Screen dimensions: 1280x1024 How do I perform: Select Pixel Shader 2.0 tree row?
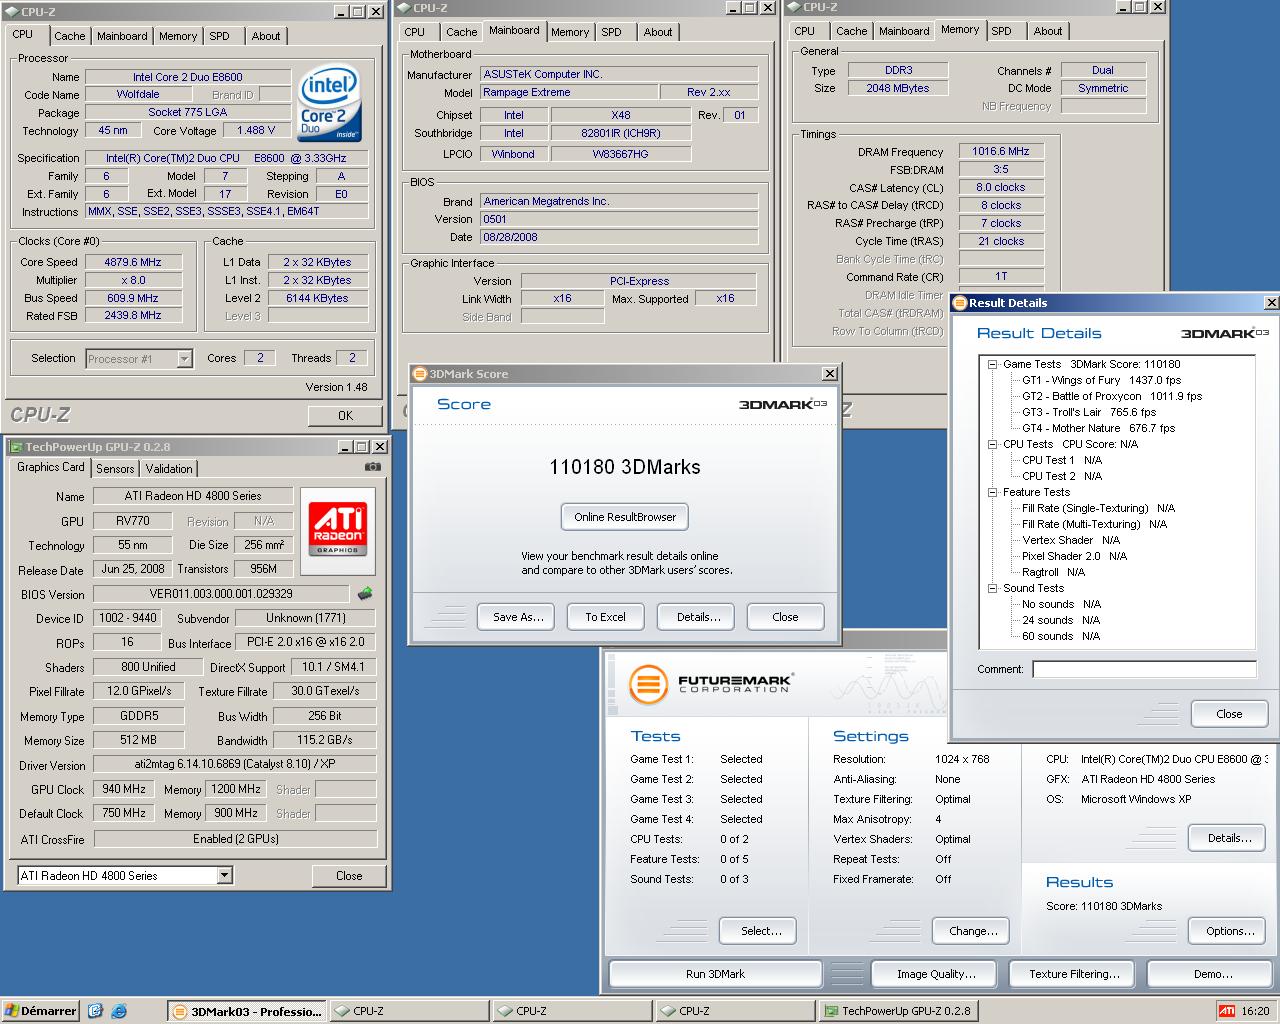tap(1074, 556)
